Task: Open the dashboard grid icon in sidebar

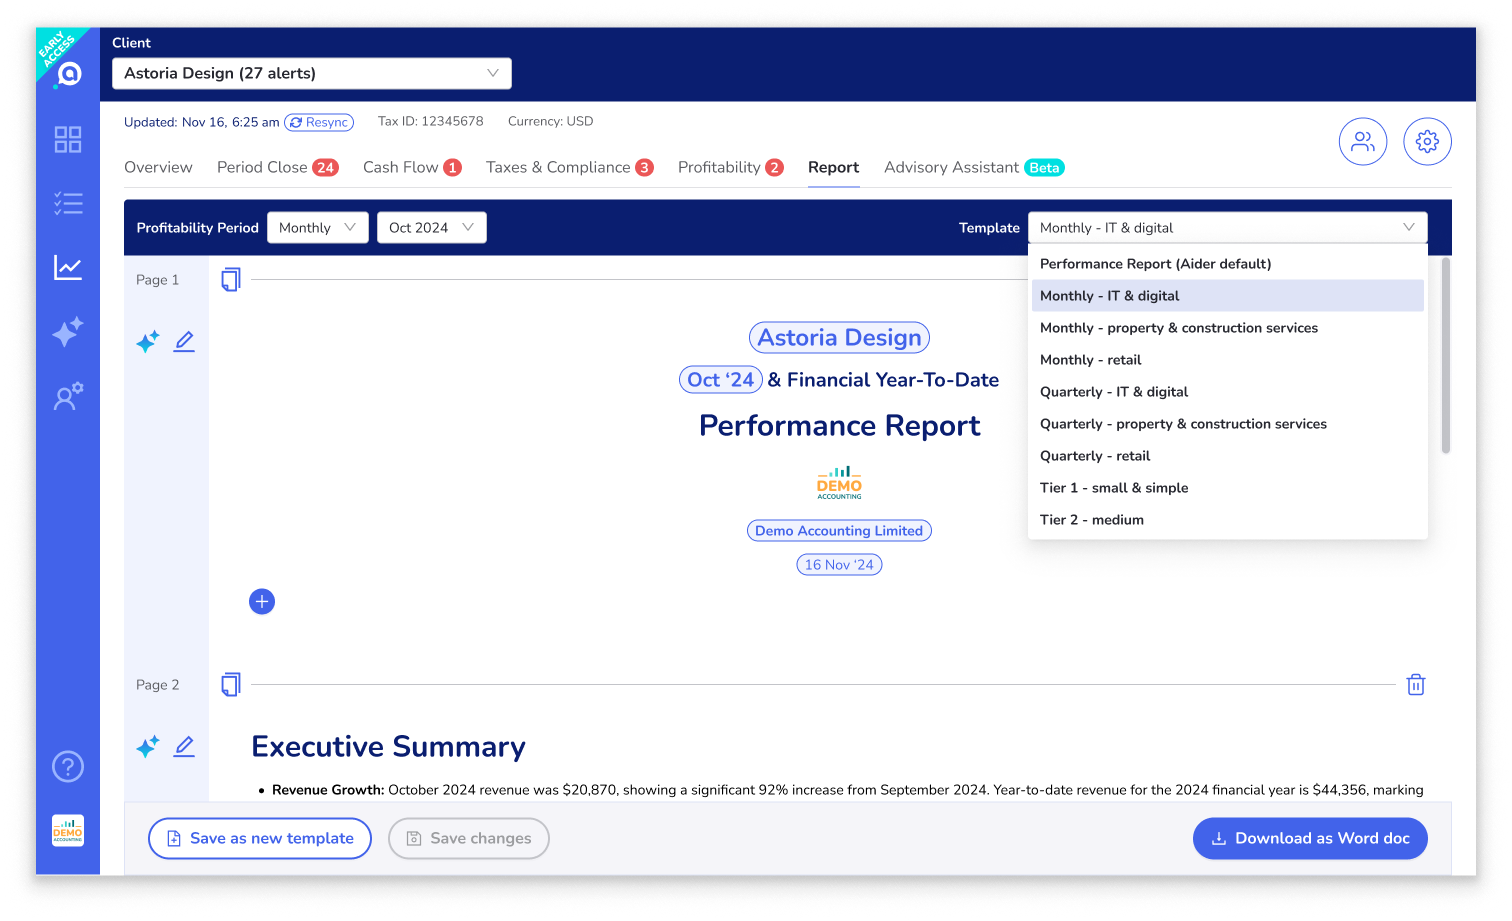Action: tap(68, 140)
